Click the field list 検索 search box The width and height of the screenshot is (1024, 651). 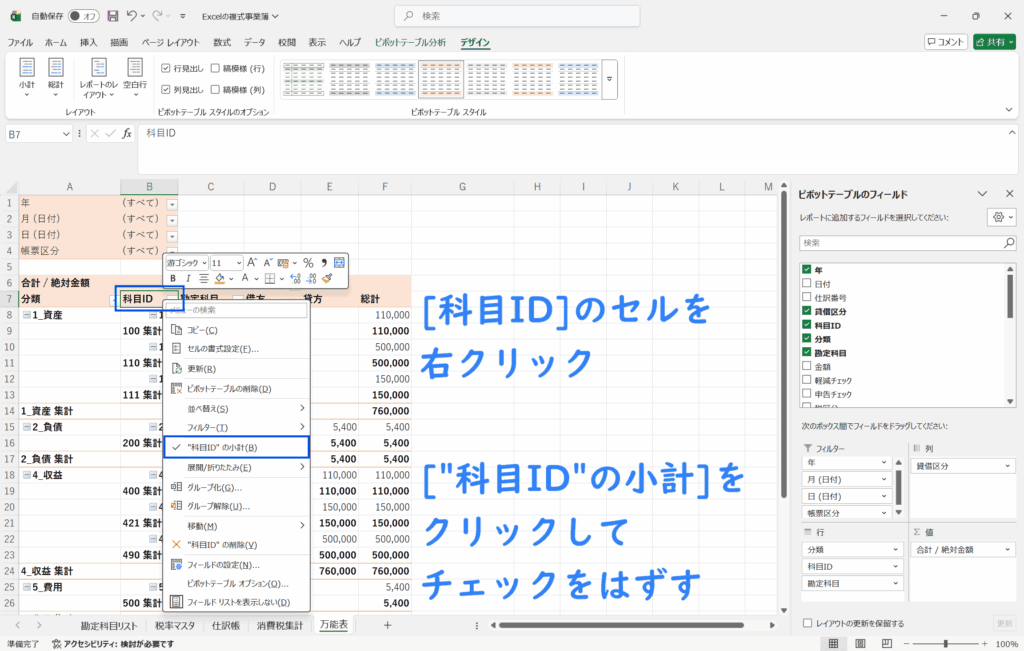coord(907,243)
